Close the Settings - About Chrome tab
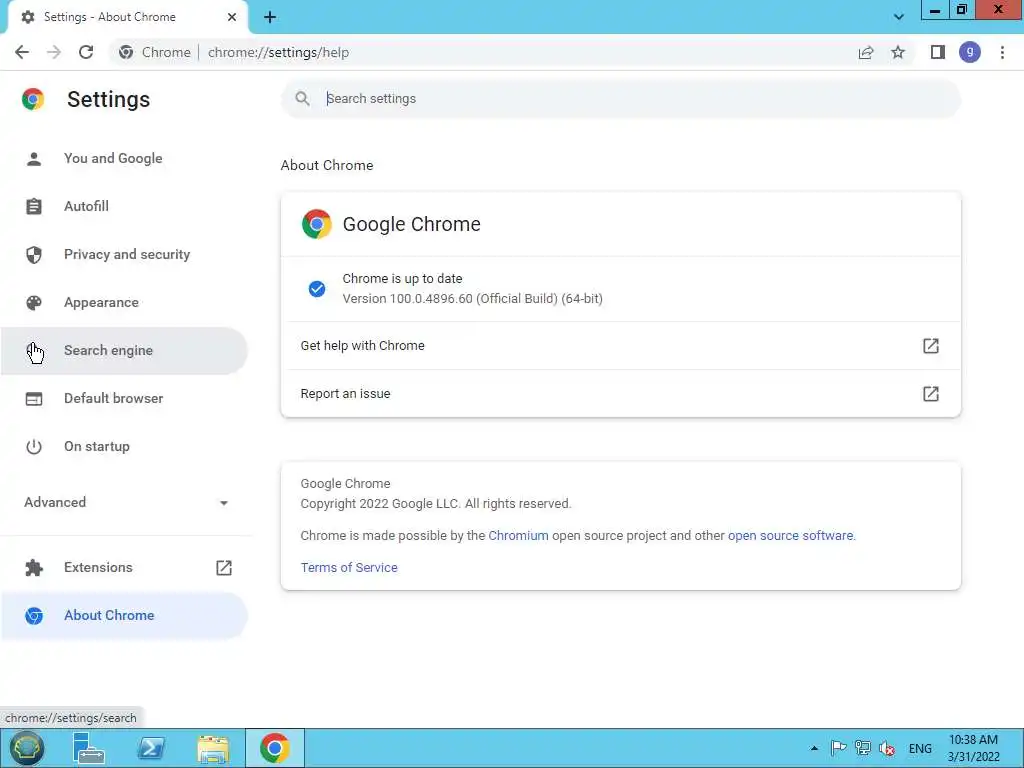 click(x=232, y=17)
